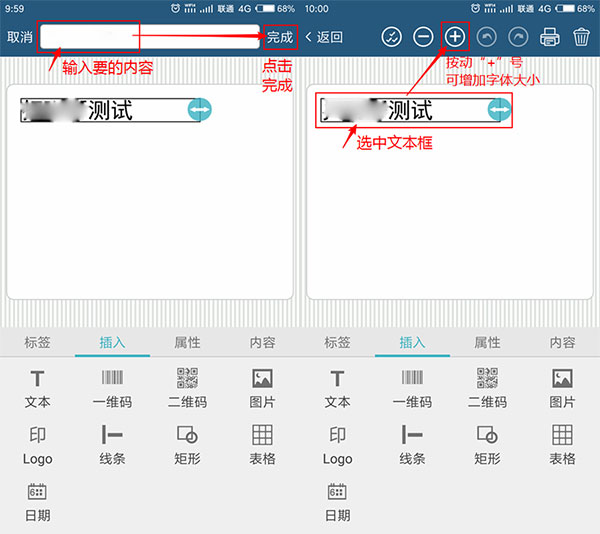Insert a 一维码 barcode on the right phone screen

point(412,388)
